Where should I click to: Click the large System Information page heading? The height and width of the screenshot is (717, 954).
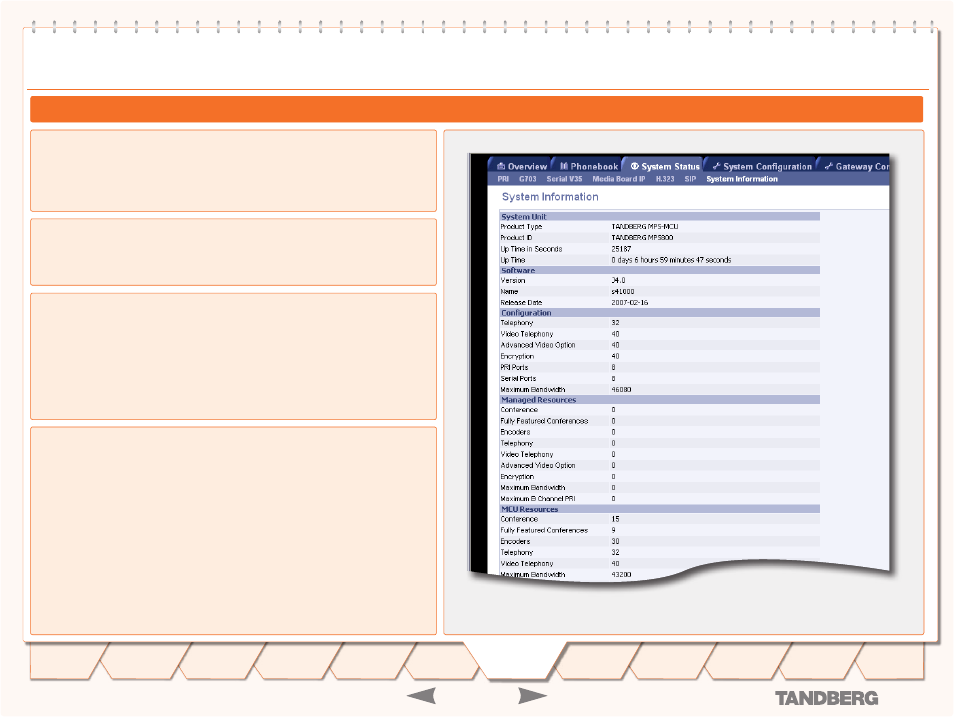(x=550, y=197)
